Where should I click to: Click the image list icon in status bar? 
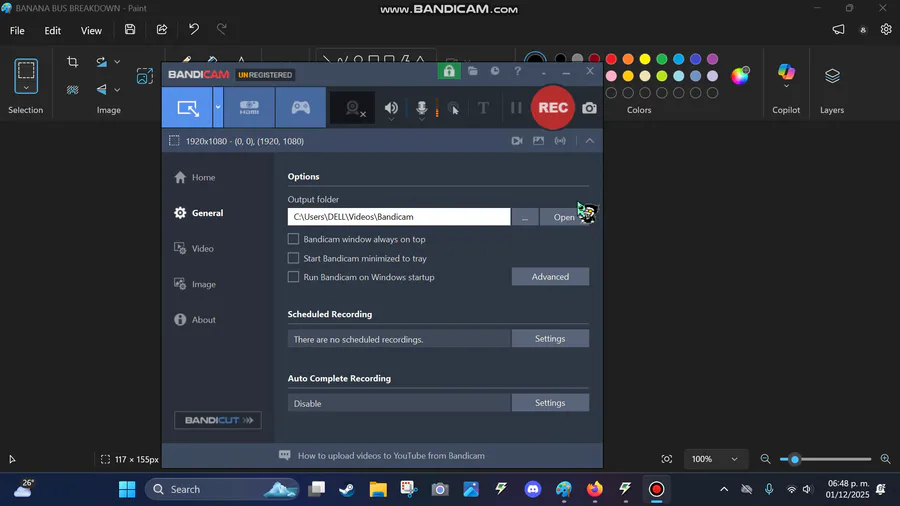(538, 141)
